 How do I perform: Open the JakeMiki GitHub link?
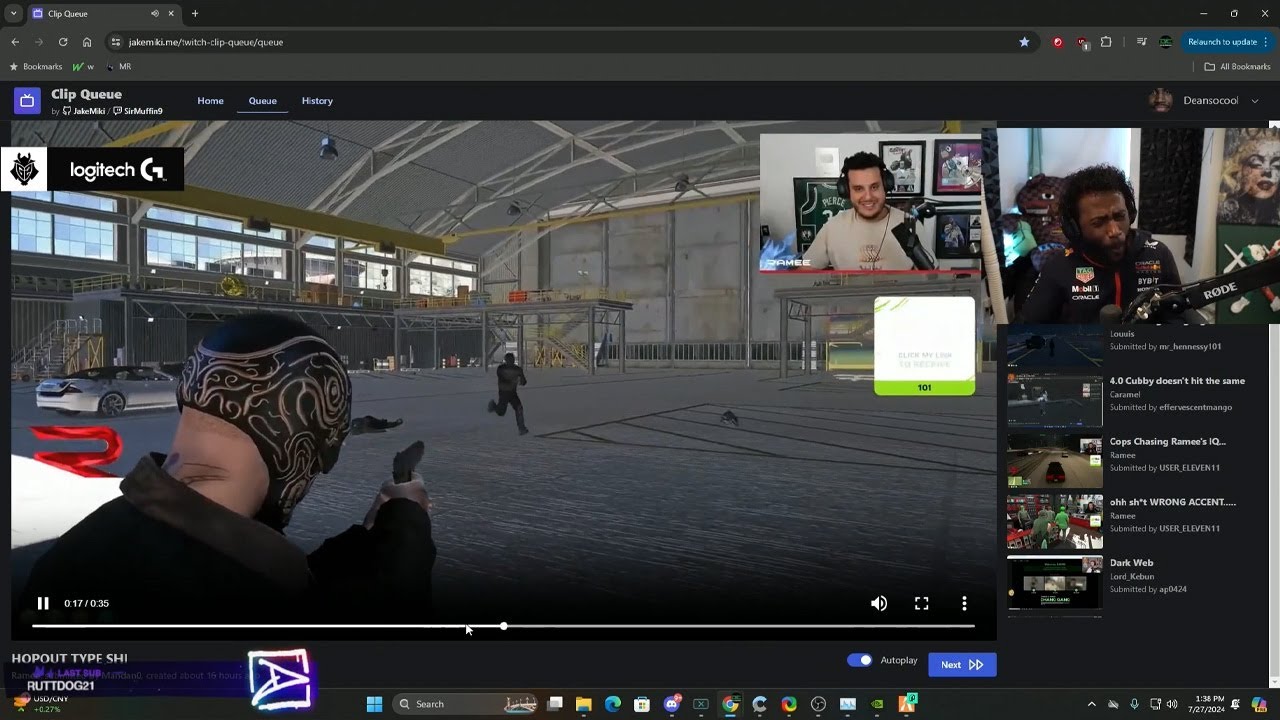coord(85,111)
